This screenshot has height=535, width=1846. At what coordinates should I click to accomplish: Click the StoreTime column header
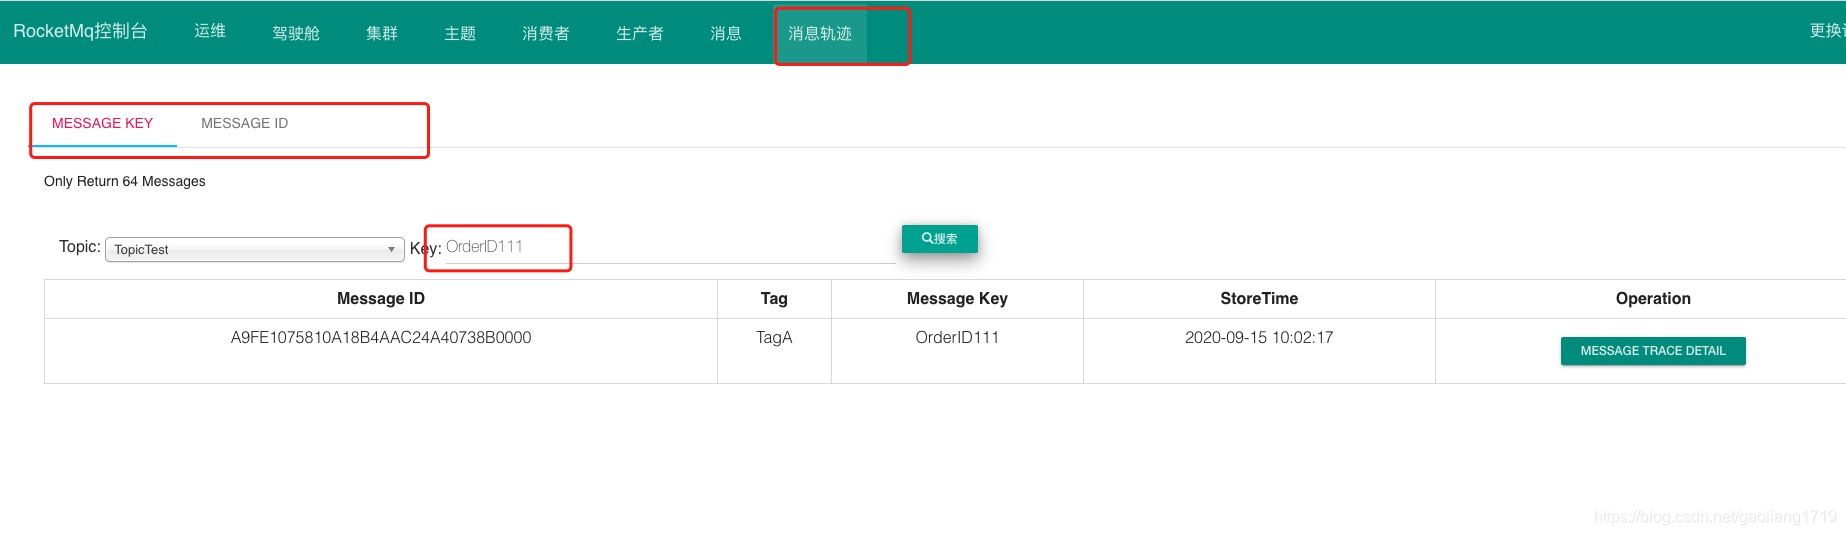coord(1258,299)
